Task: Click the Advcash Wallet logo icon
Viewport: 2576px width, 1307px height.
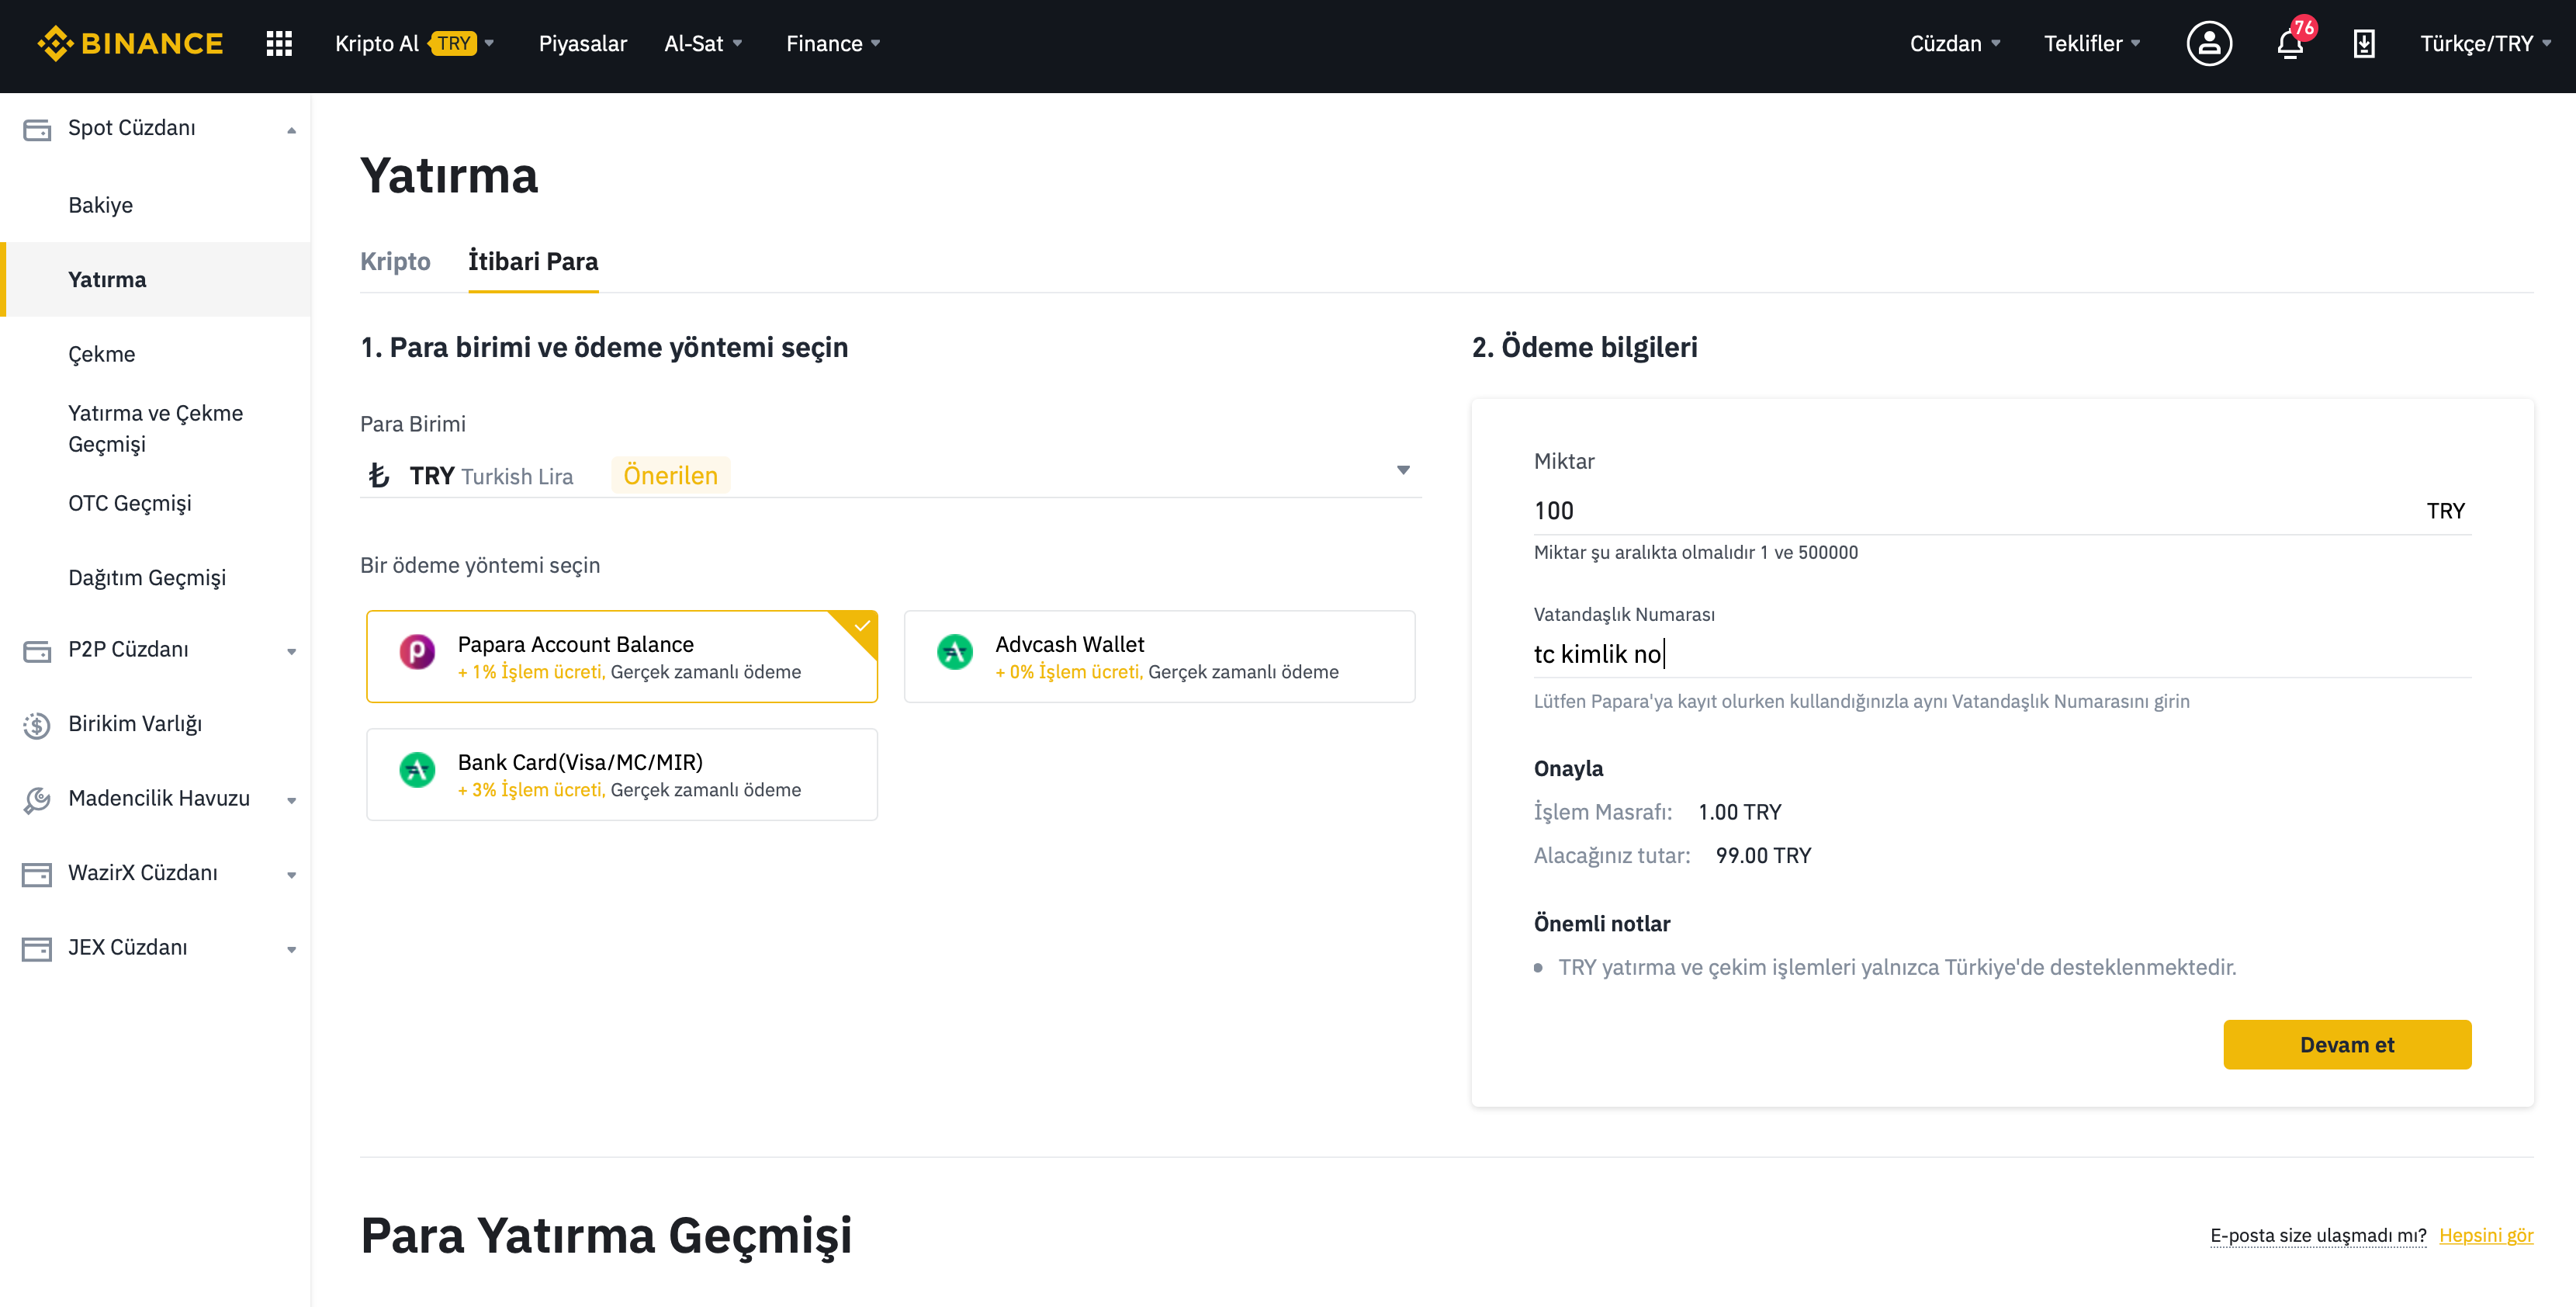Action: tap(955, 652)
